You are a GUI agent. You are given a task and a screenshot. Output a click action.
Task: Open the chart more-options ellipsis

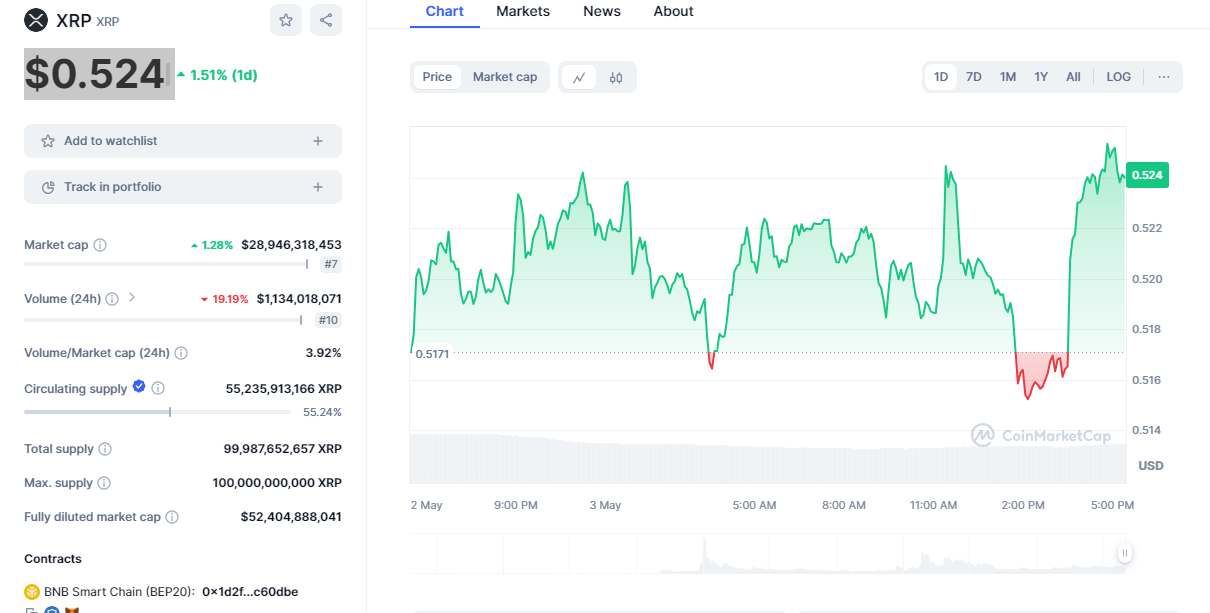(x=1164, y=77)
